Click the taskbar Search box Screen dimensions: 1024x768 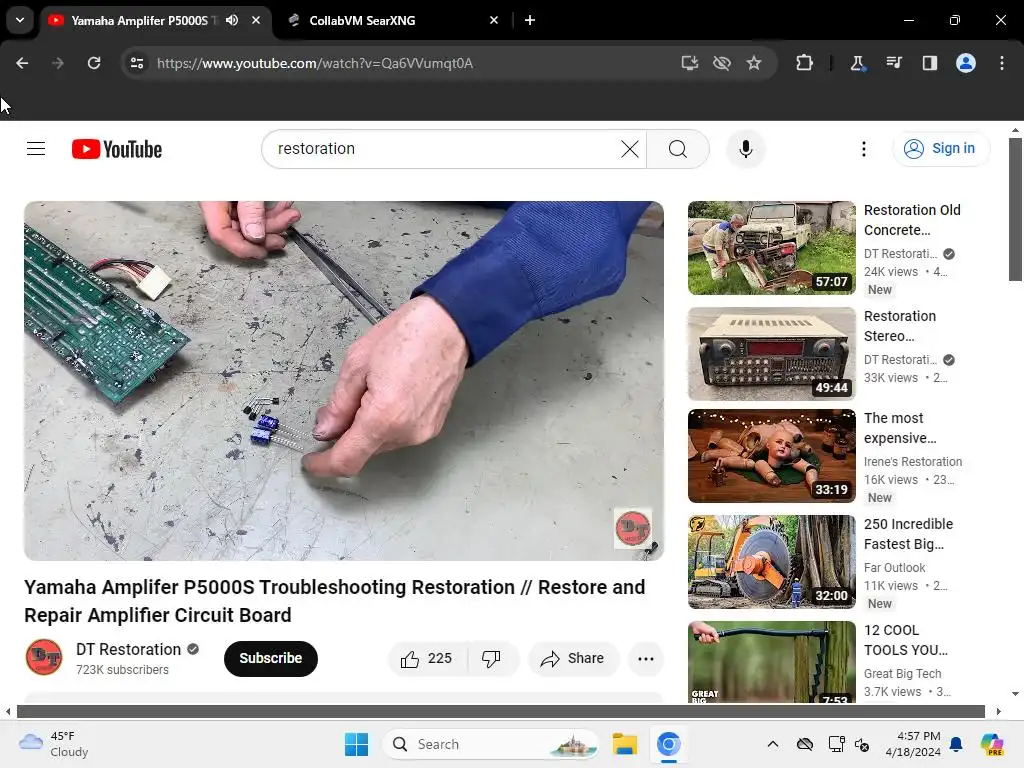(490, 744)
